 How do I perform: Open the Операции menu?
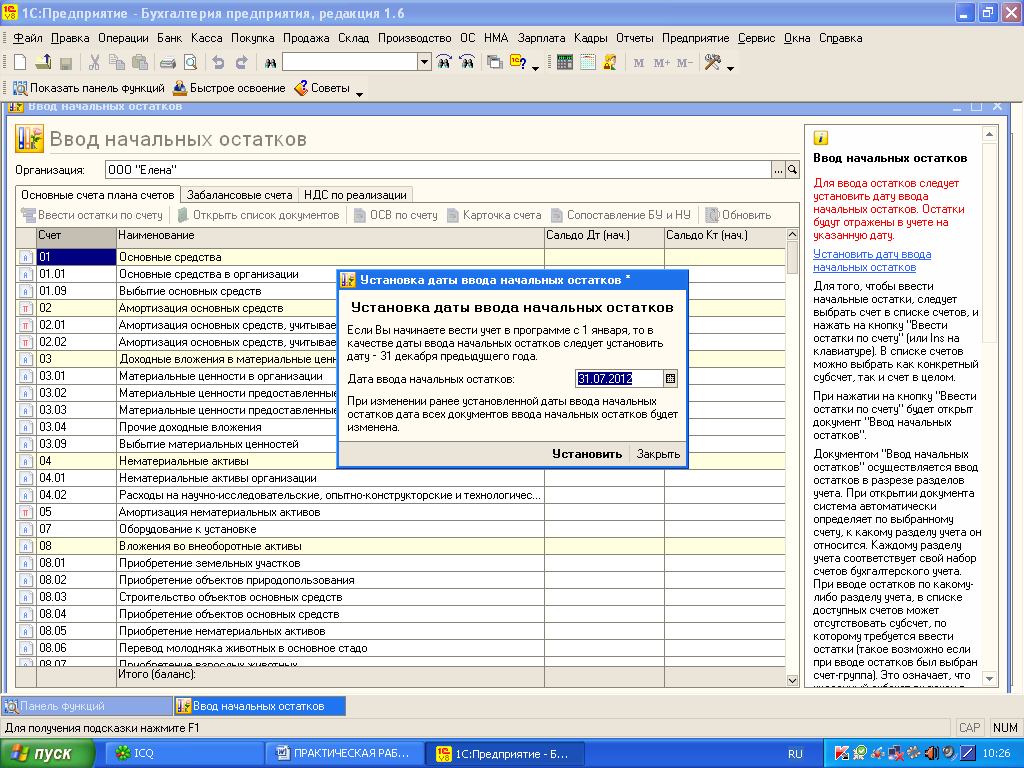pos(123,38)
